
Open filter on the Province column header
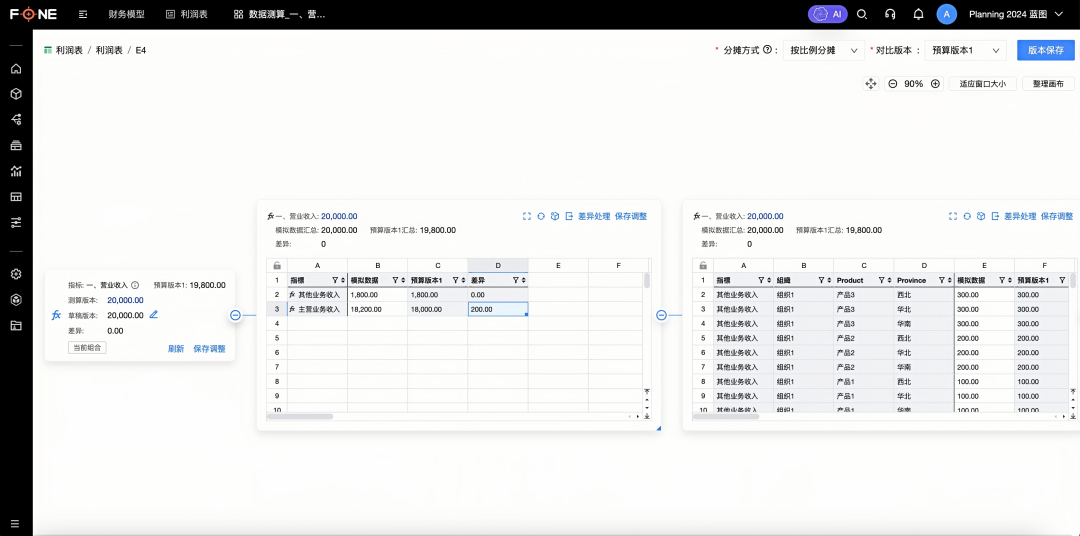(942, 280)
